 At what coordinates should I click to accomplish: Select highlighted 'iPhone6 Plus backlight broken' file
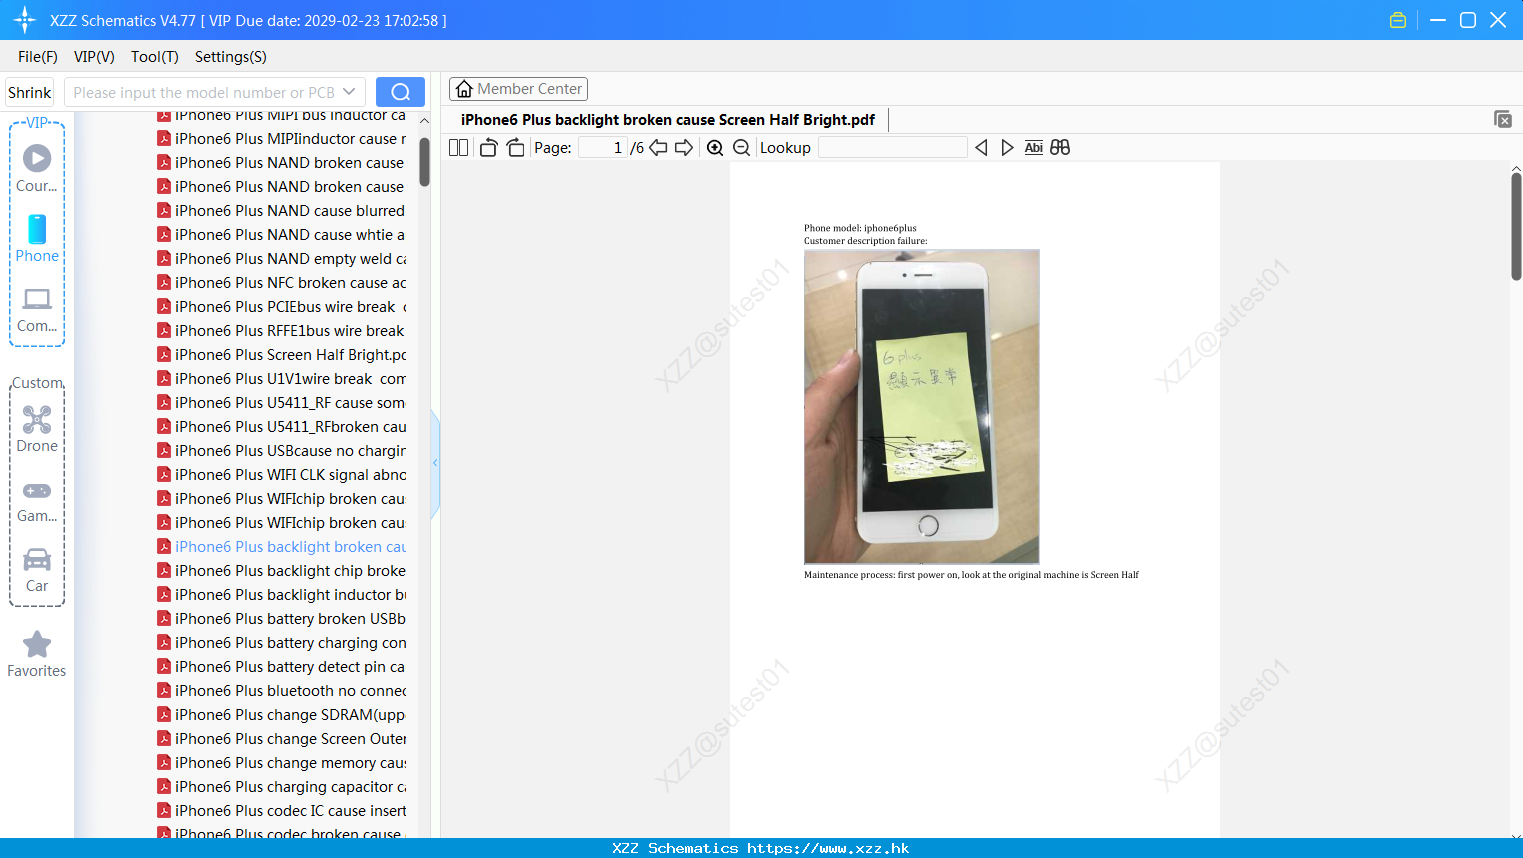(281, 547)
